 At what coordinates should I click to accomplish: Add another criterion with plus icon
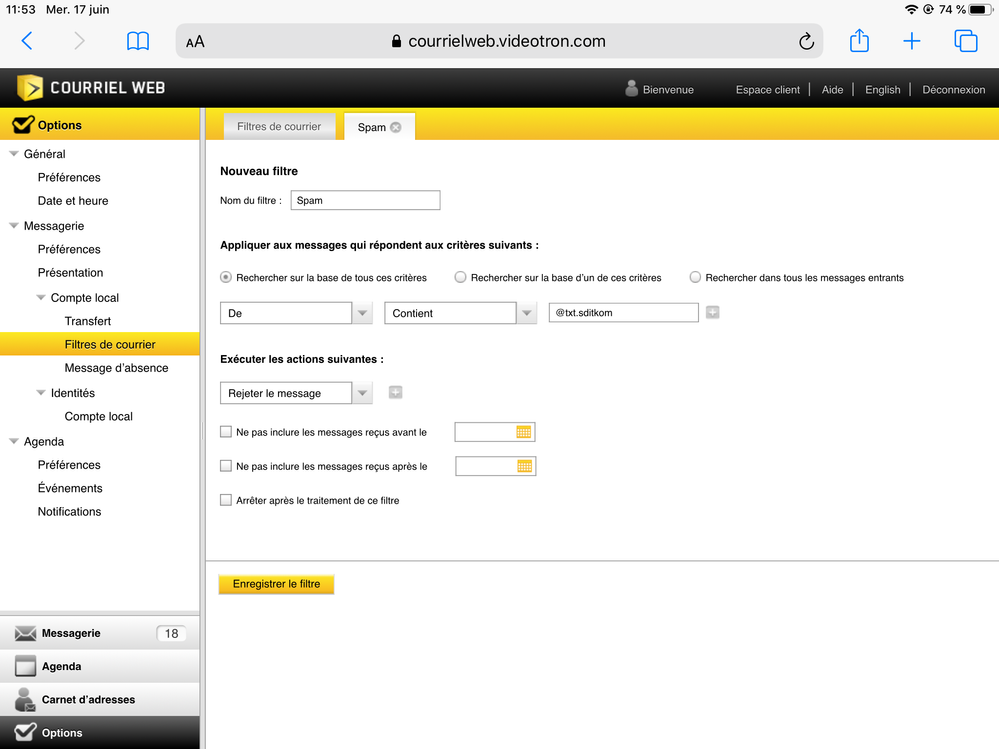[x=712, y=313]
